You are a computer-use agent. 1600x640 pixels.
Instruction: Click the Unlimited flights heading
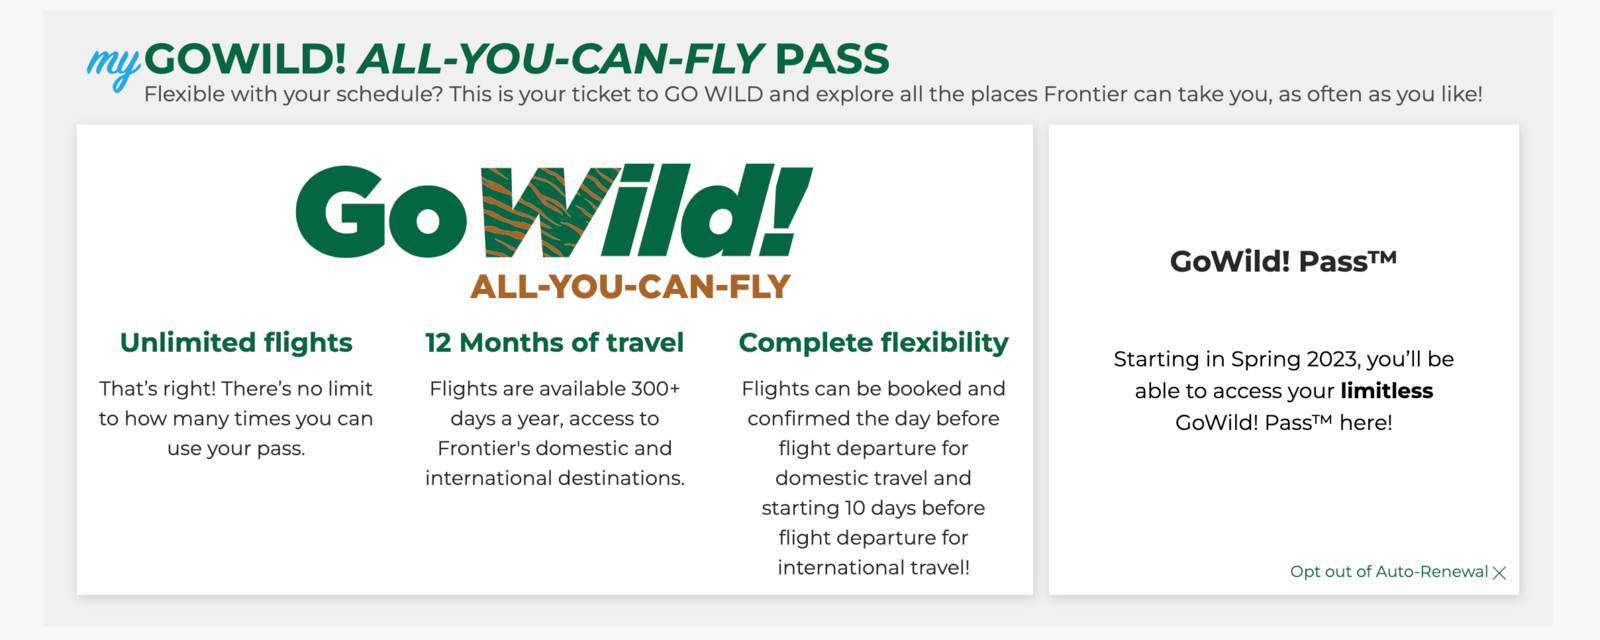(x=235, y=343)
